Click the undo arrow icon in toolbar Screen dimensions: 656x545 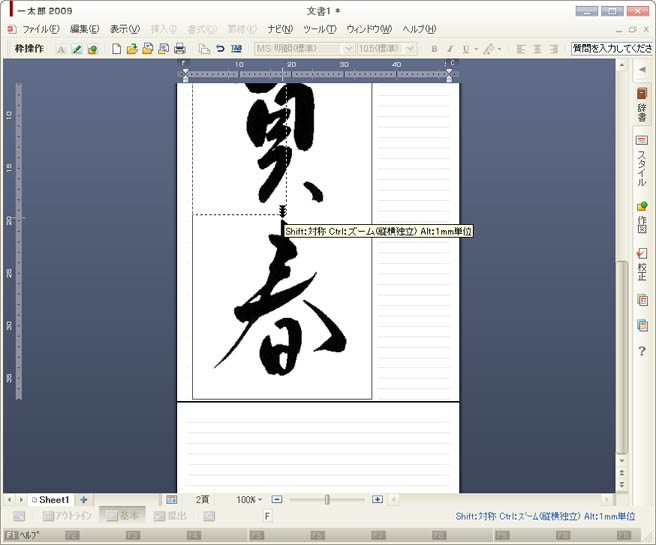(x=220, y=48)
